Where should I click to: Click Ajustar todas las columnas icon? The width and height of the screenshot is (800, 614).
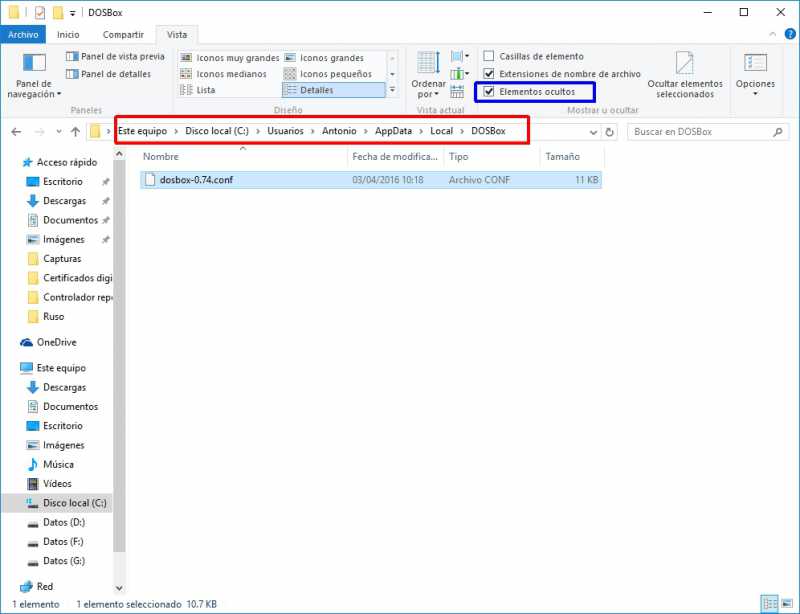pyautogui.click(x=457, y=92)
